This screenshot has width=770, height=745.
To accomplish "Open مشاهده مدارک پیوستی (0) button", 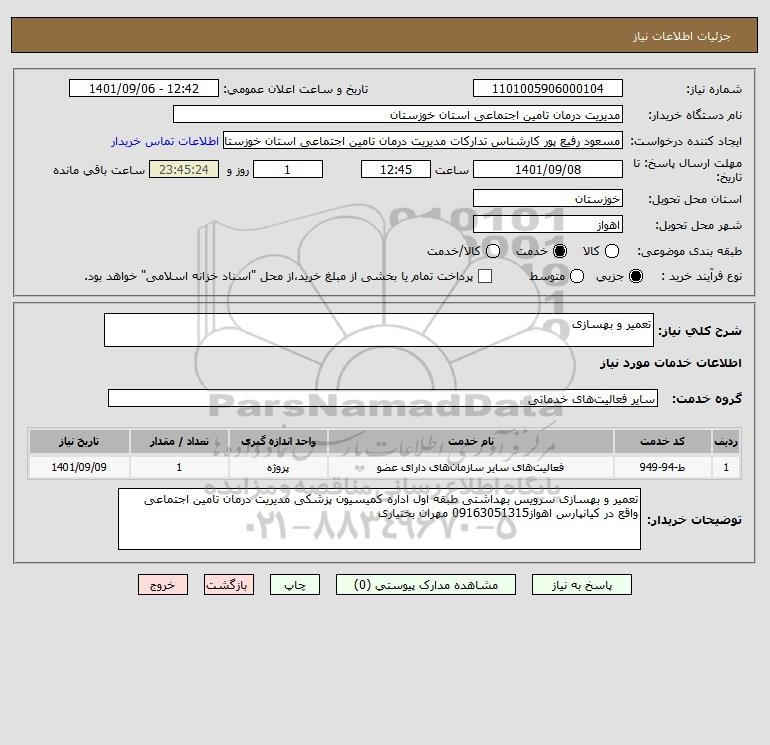I will [x=426, y=585].
